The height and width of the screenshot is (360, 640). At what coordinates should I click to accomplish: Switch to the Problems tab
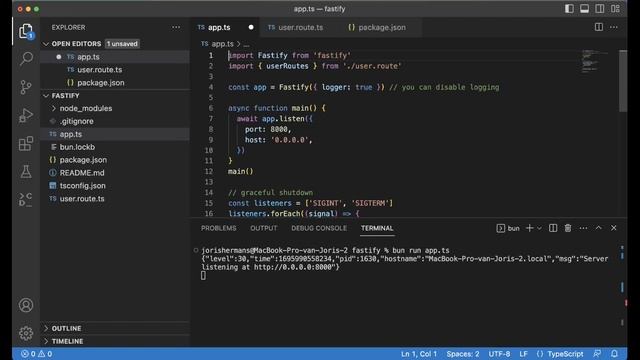tap(218, 228)
